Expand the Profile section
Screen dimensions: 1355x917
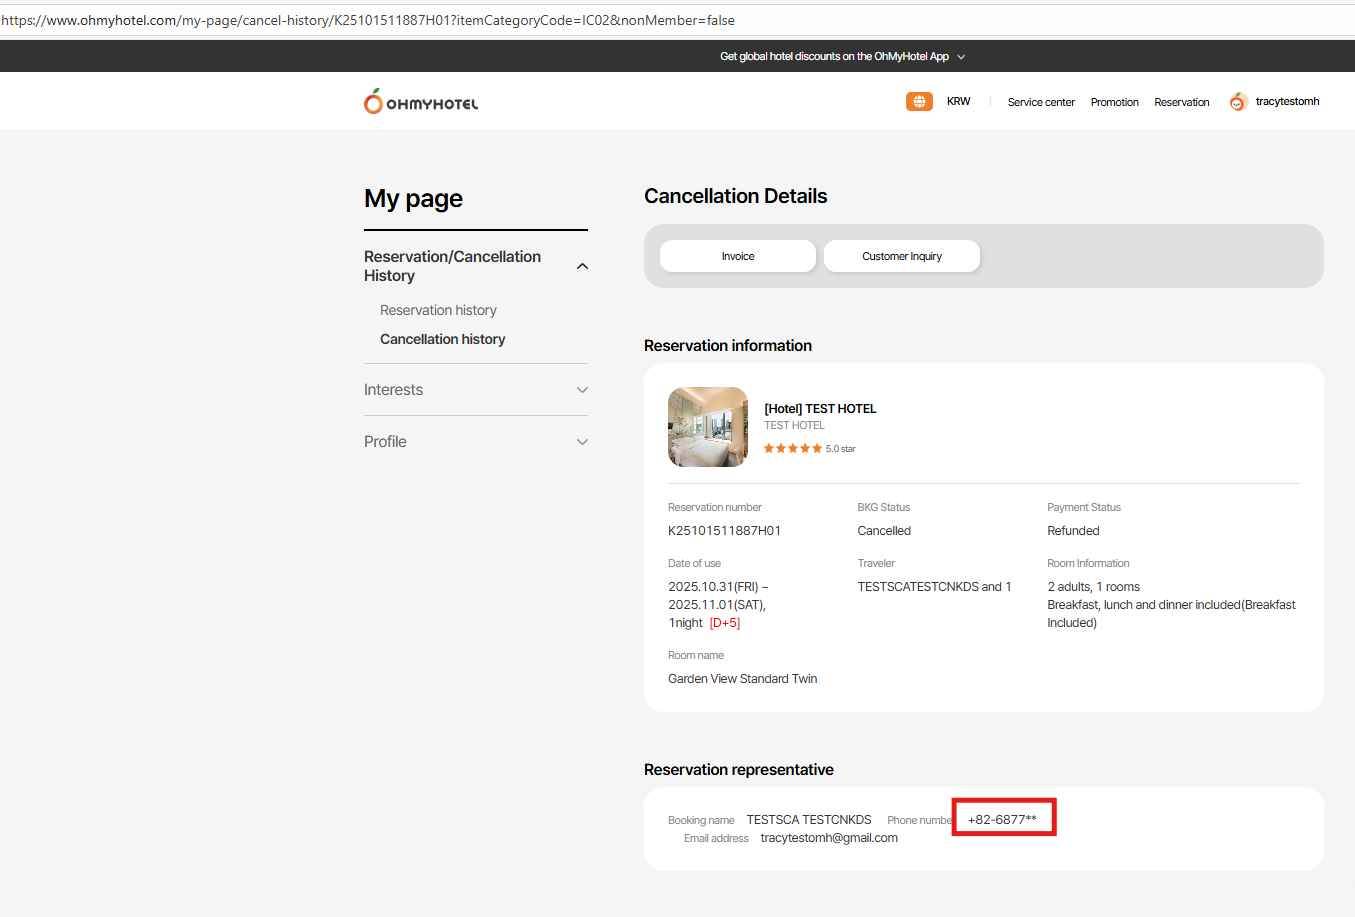[x=582, y=442]
